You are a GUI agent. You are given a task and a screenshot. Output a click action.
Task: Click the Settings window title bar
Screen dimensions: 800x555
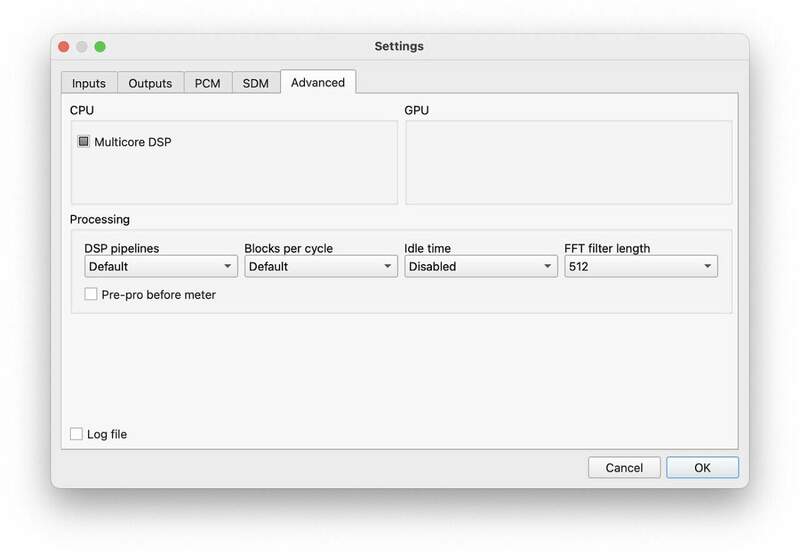tap(399, 46)
